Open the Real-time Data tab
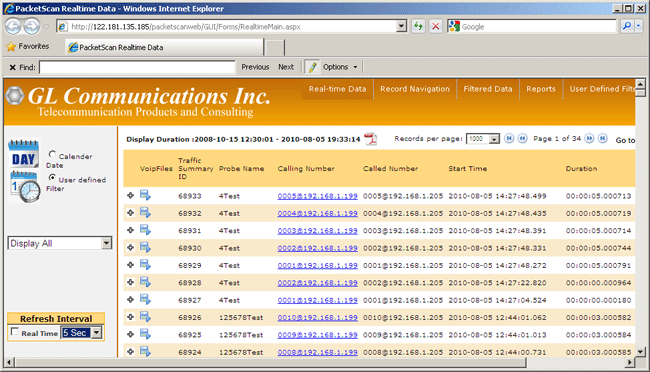 pyautogui.click(x=337, y=89)
